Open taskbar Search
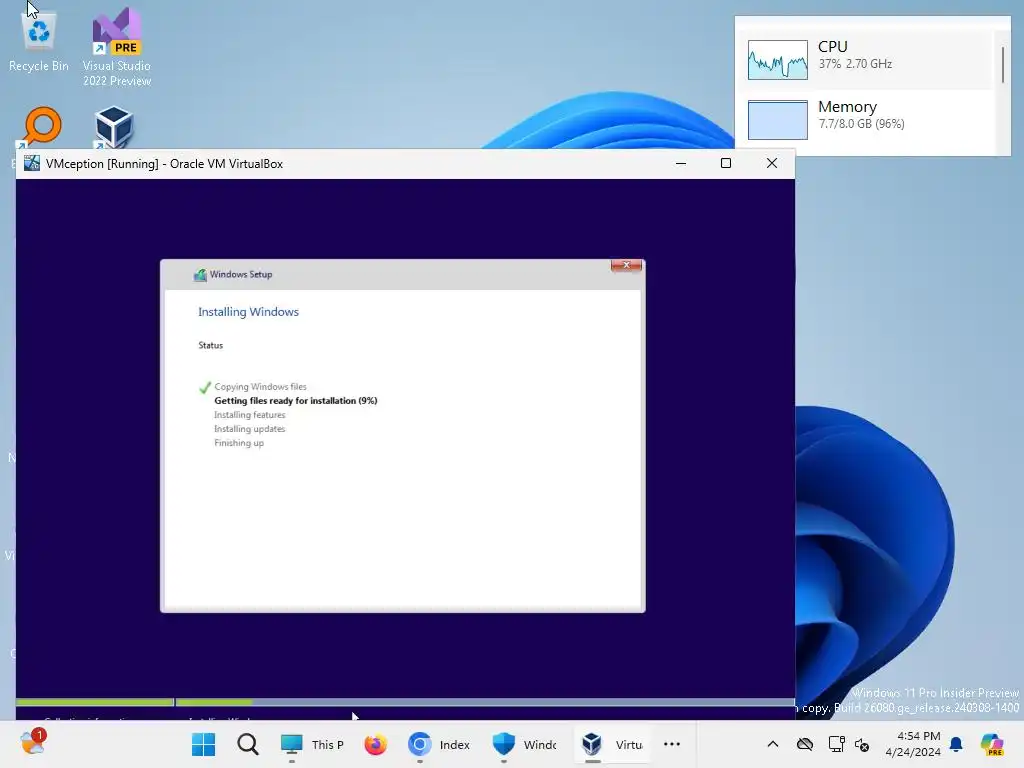 pos(248,744)
